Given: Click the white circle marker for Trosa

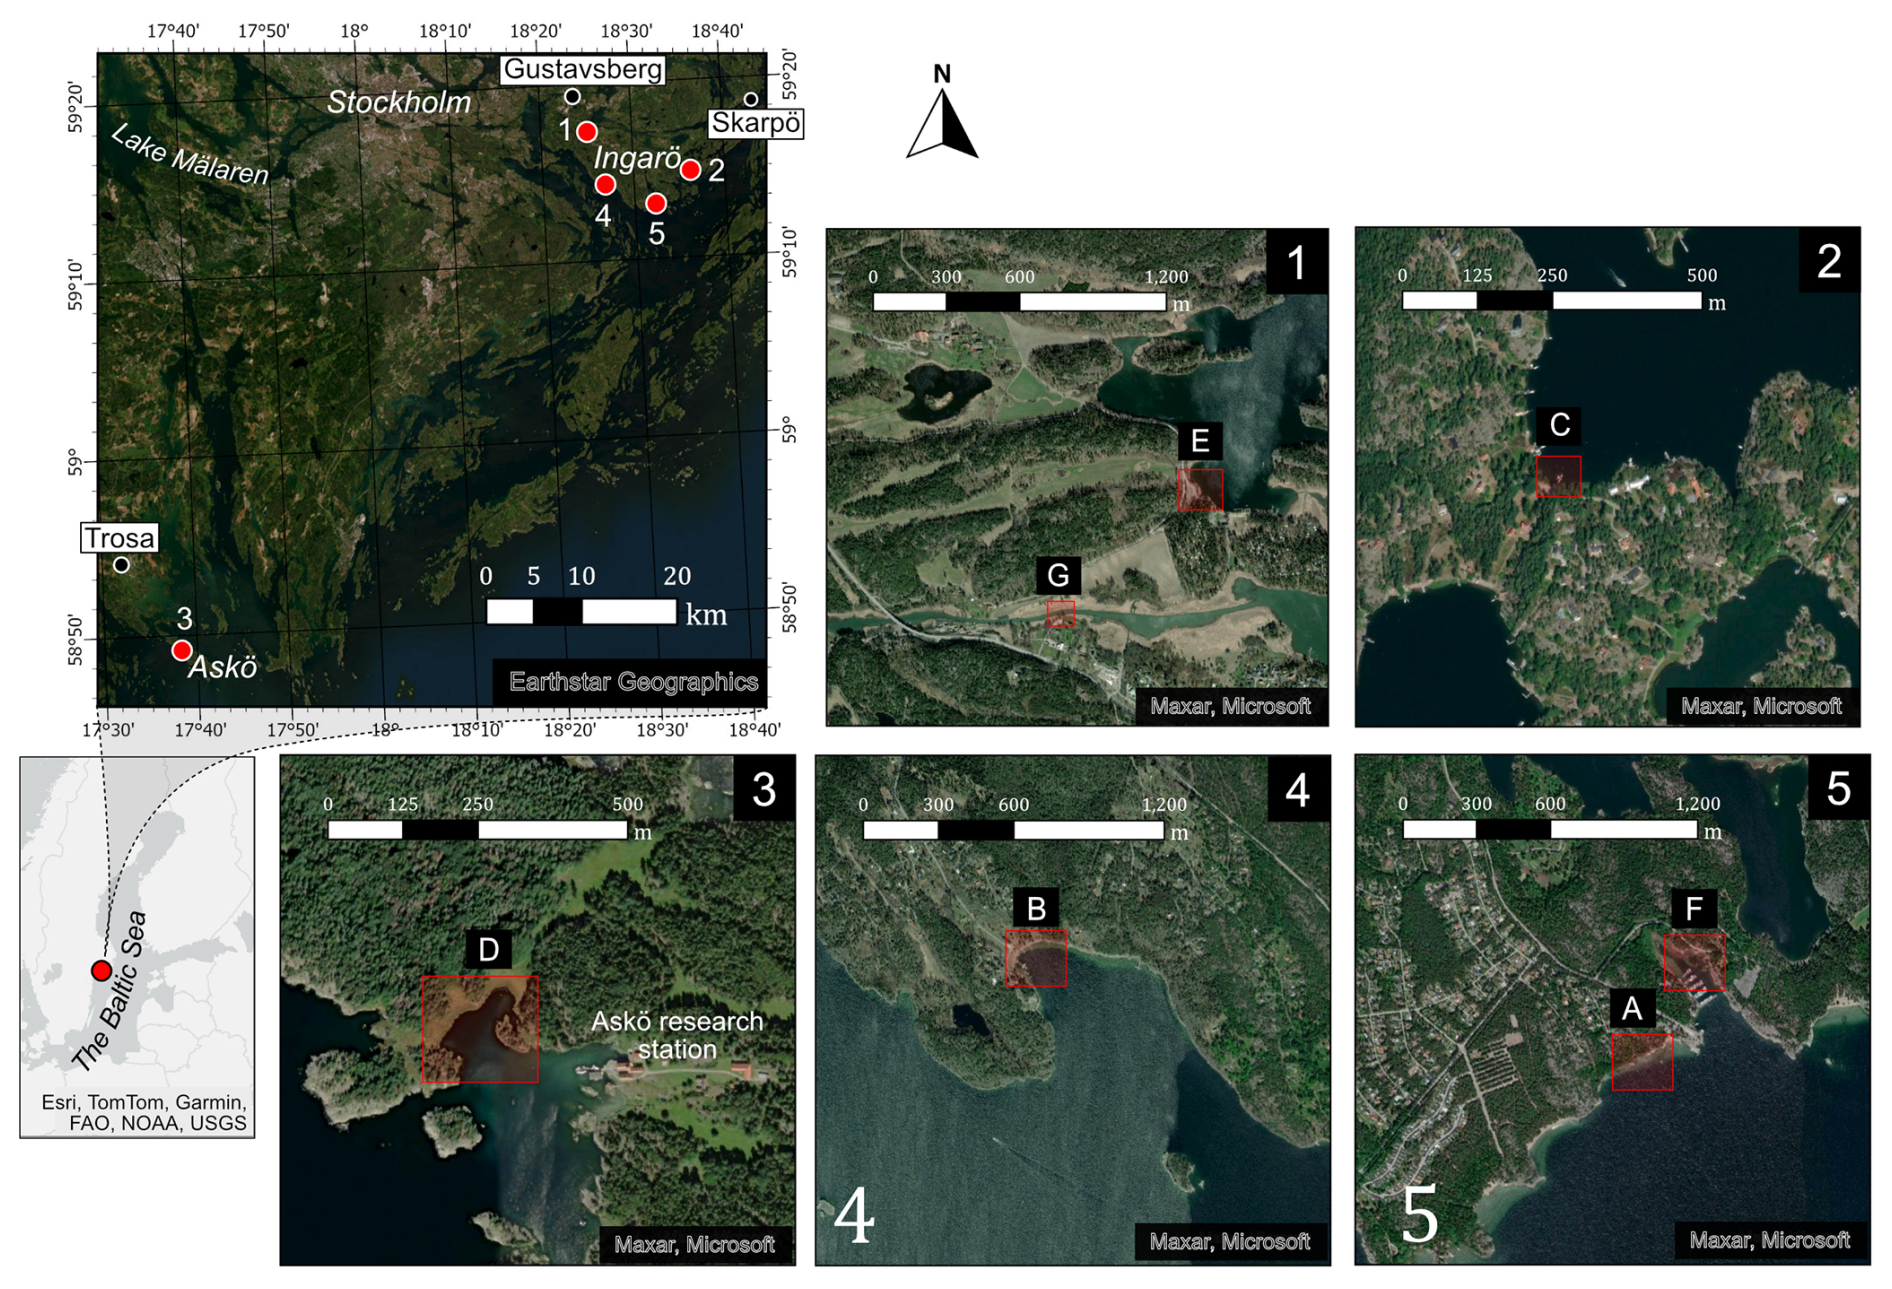Looking at the screenshot, I should pos(121,565).
